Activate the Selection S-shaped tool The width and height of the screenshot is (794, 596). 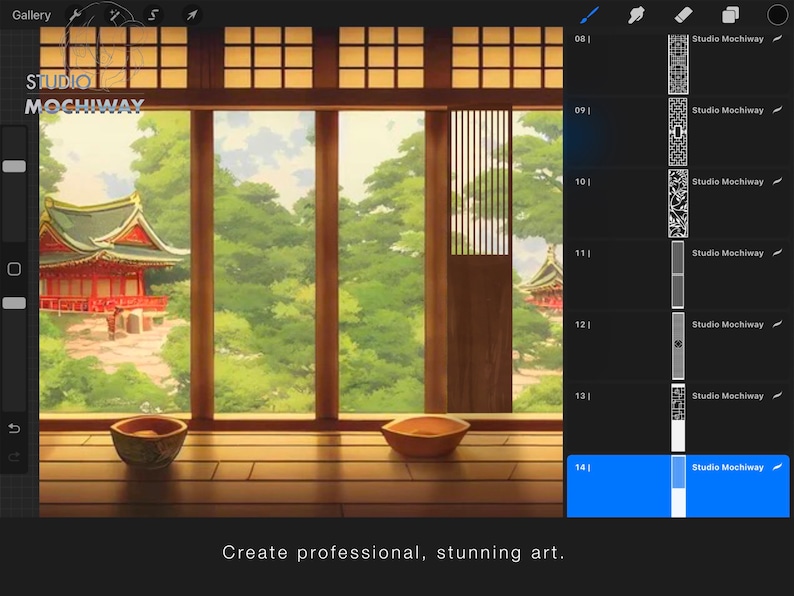click(x=153, y=15)
